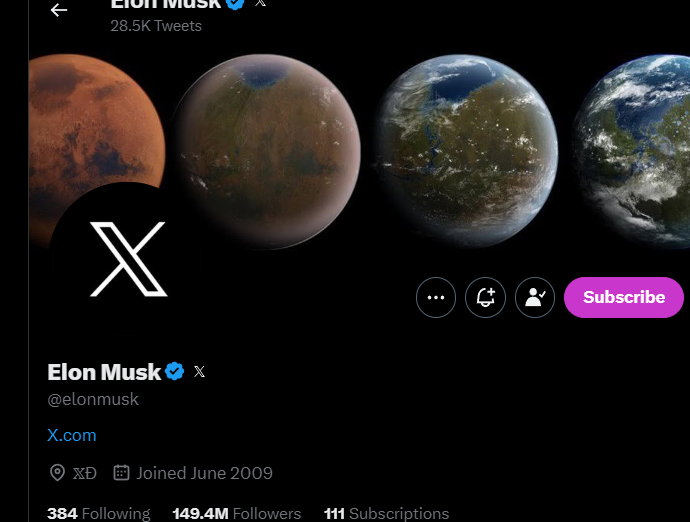Go back using the left arrow
This screenshot has width=690, height=522.
coord(59,10)
